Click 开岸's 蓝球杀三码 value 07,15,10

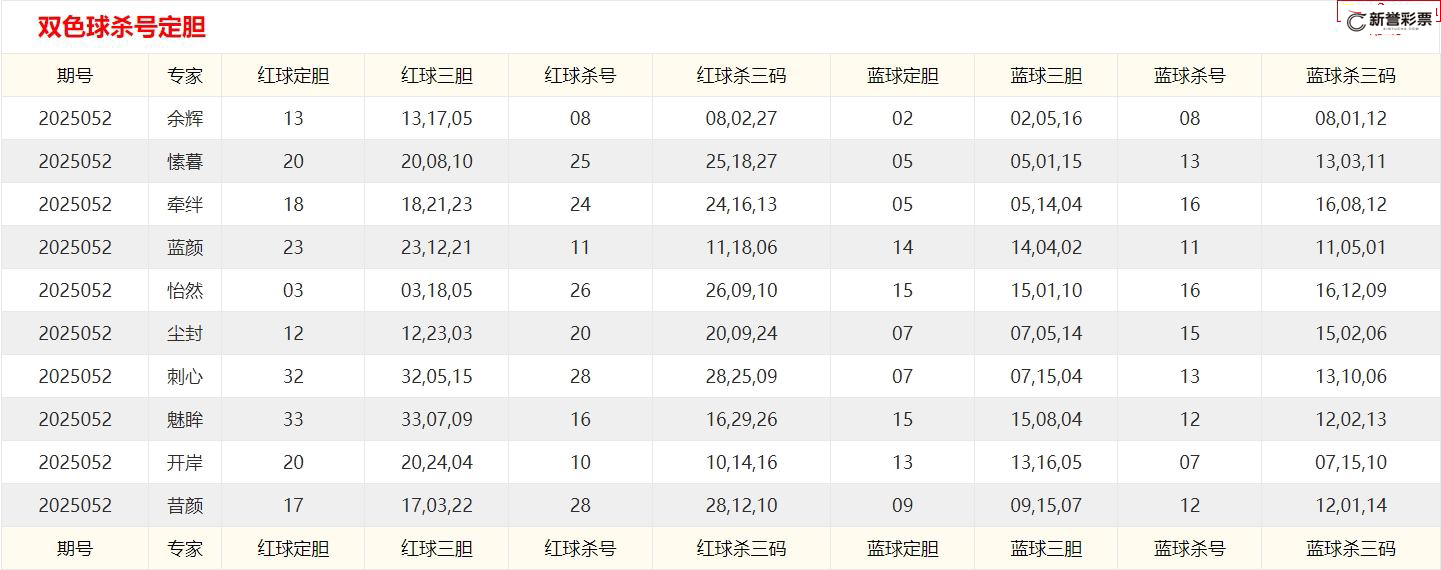pyautogui.click(x=1351, y=462)
